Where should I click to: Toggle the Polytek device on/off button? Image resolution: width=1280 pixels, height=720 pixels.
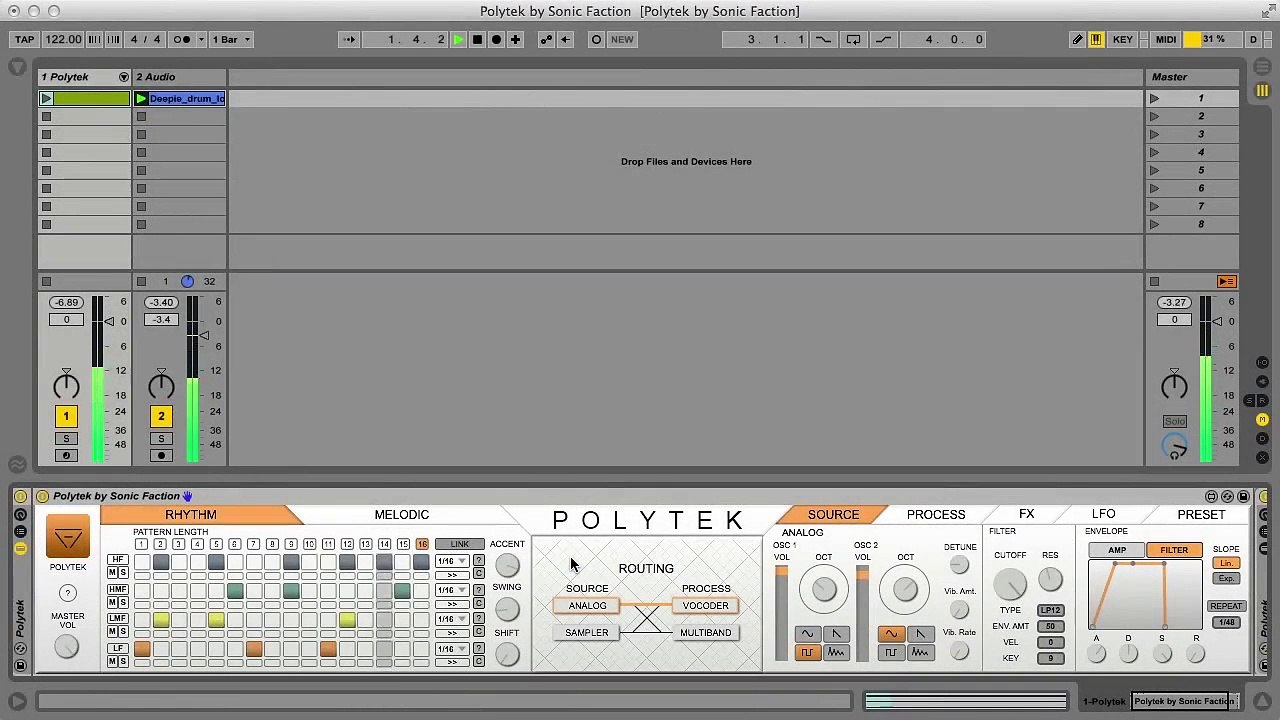click(42, 496)
